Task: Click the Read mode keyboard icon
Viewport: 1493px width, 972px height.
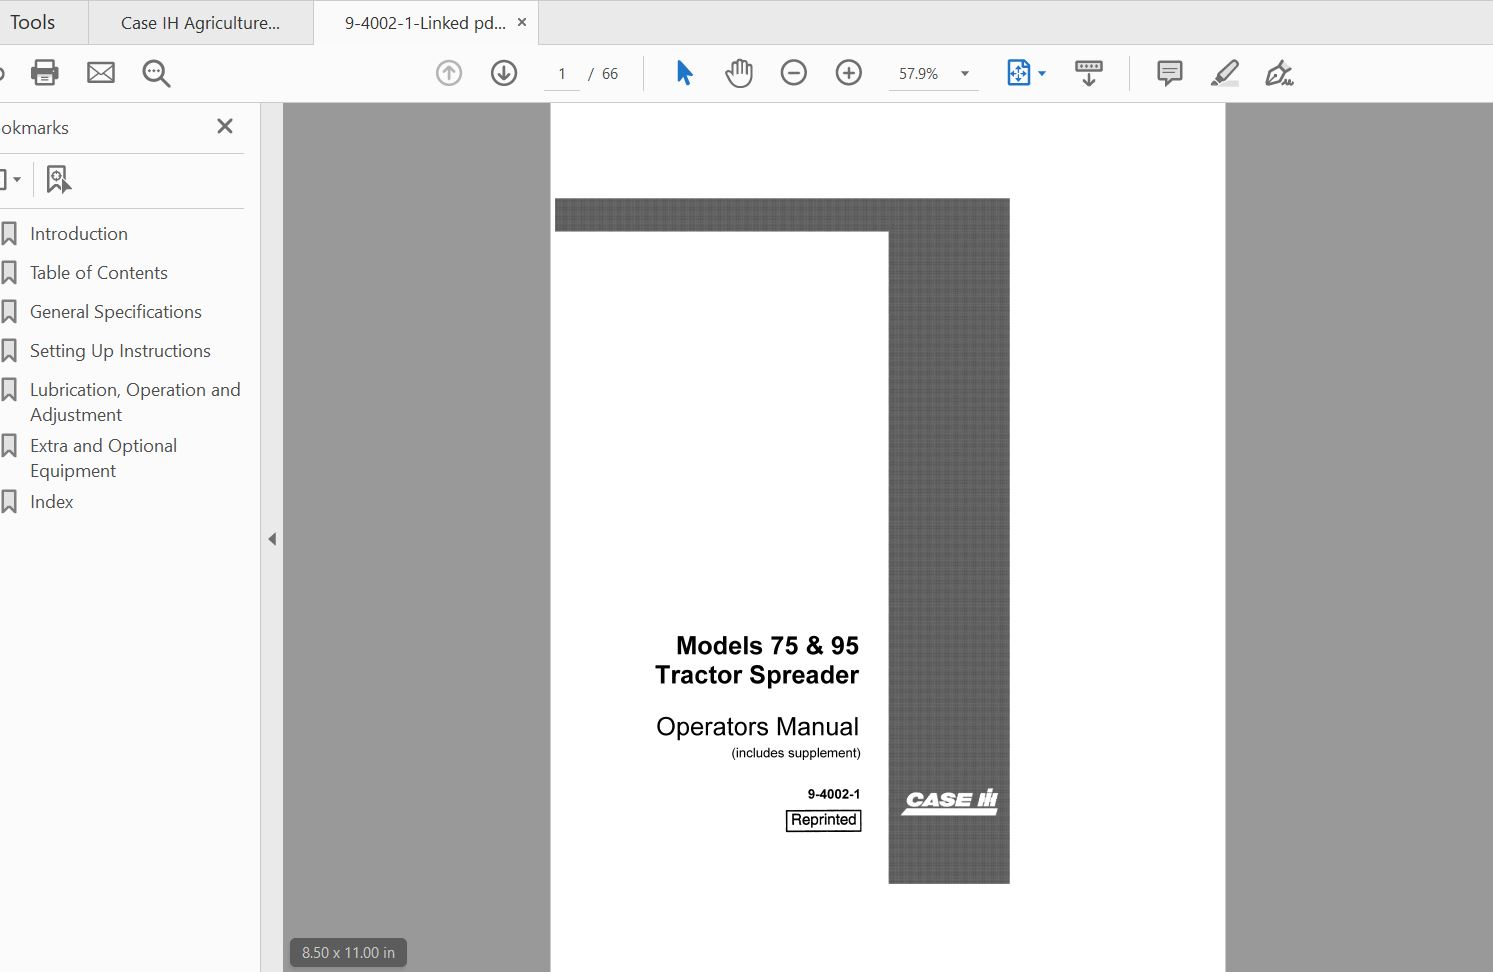Action: (x=1089, y=73)
